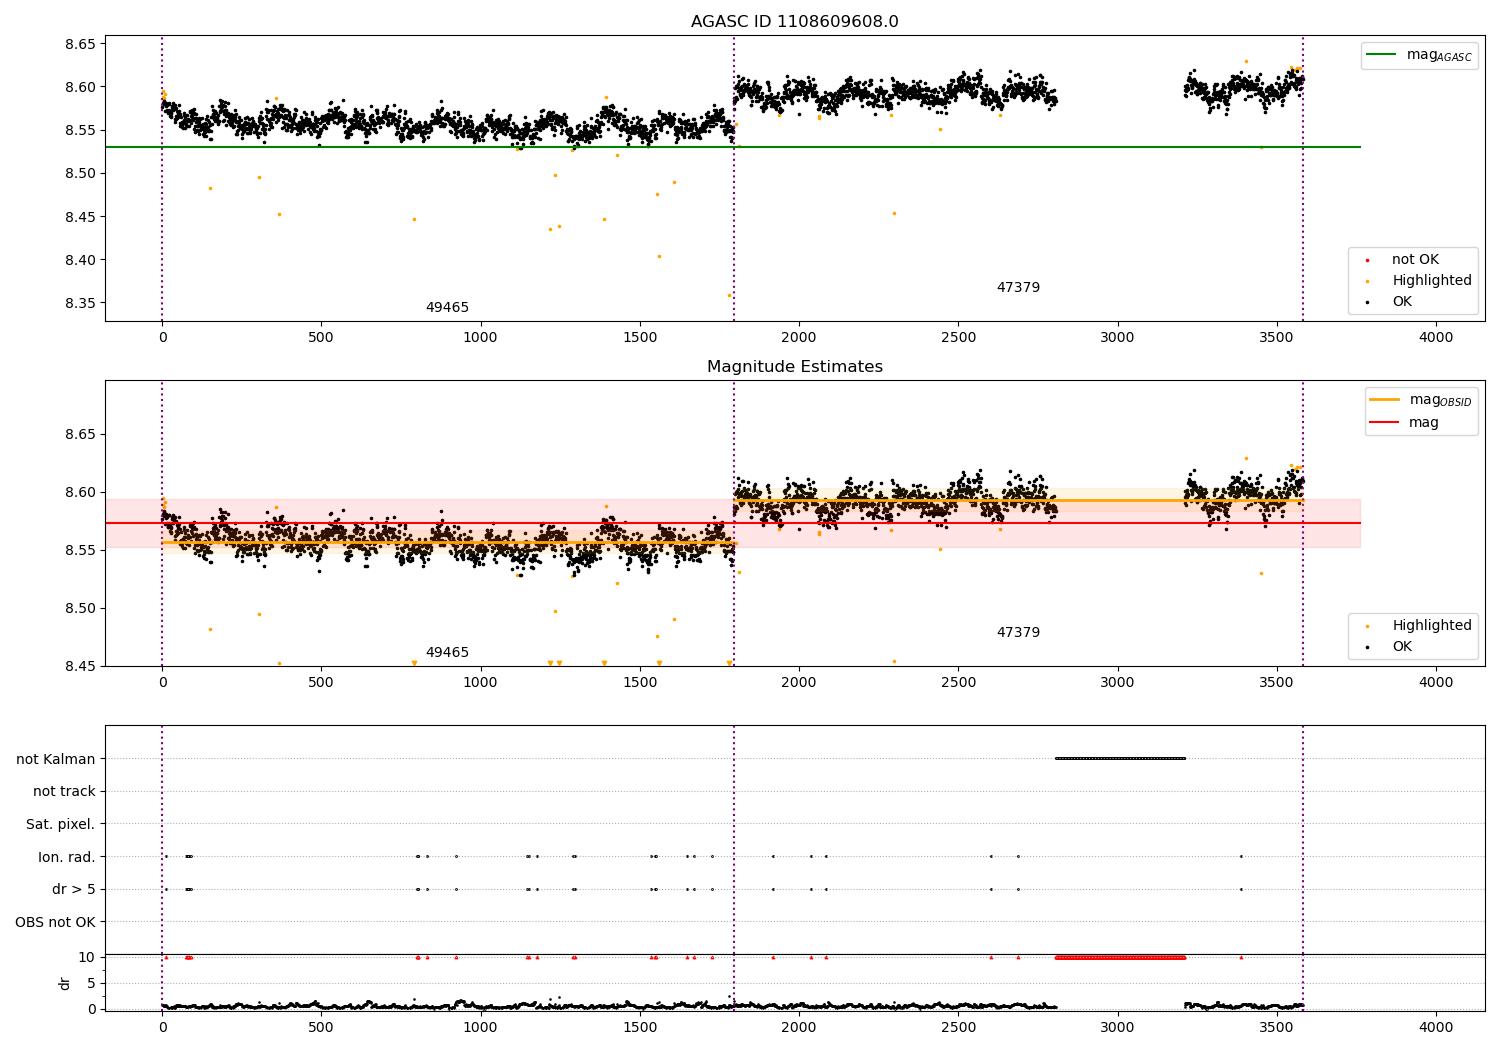Click the red line sample beside 'mag' legend entry
Viewport: 1500px width, 1050px height.
tap(1384, 423)
